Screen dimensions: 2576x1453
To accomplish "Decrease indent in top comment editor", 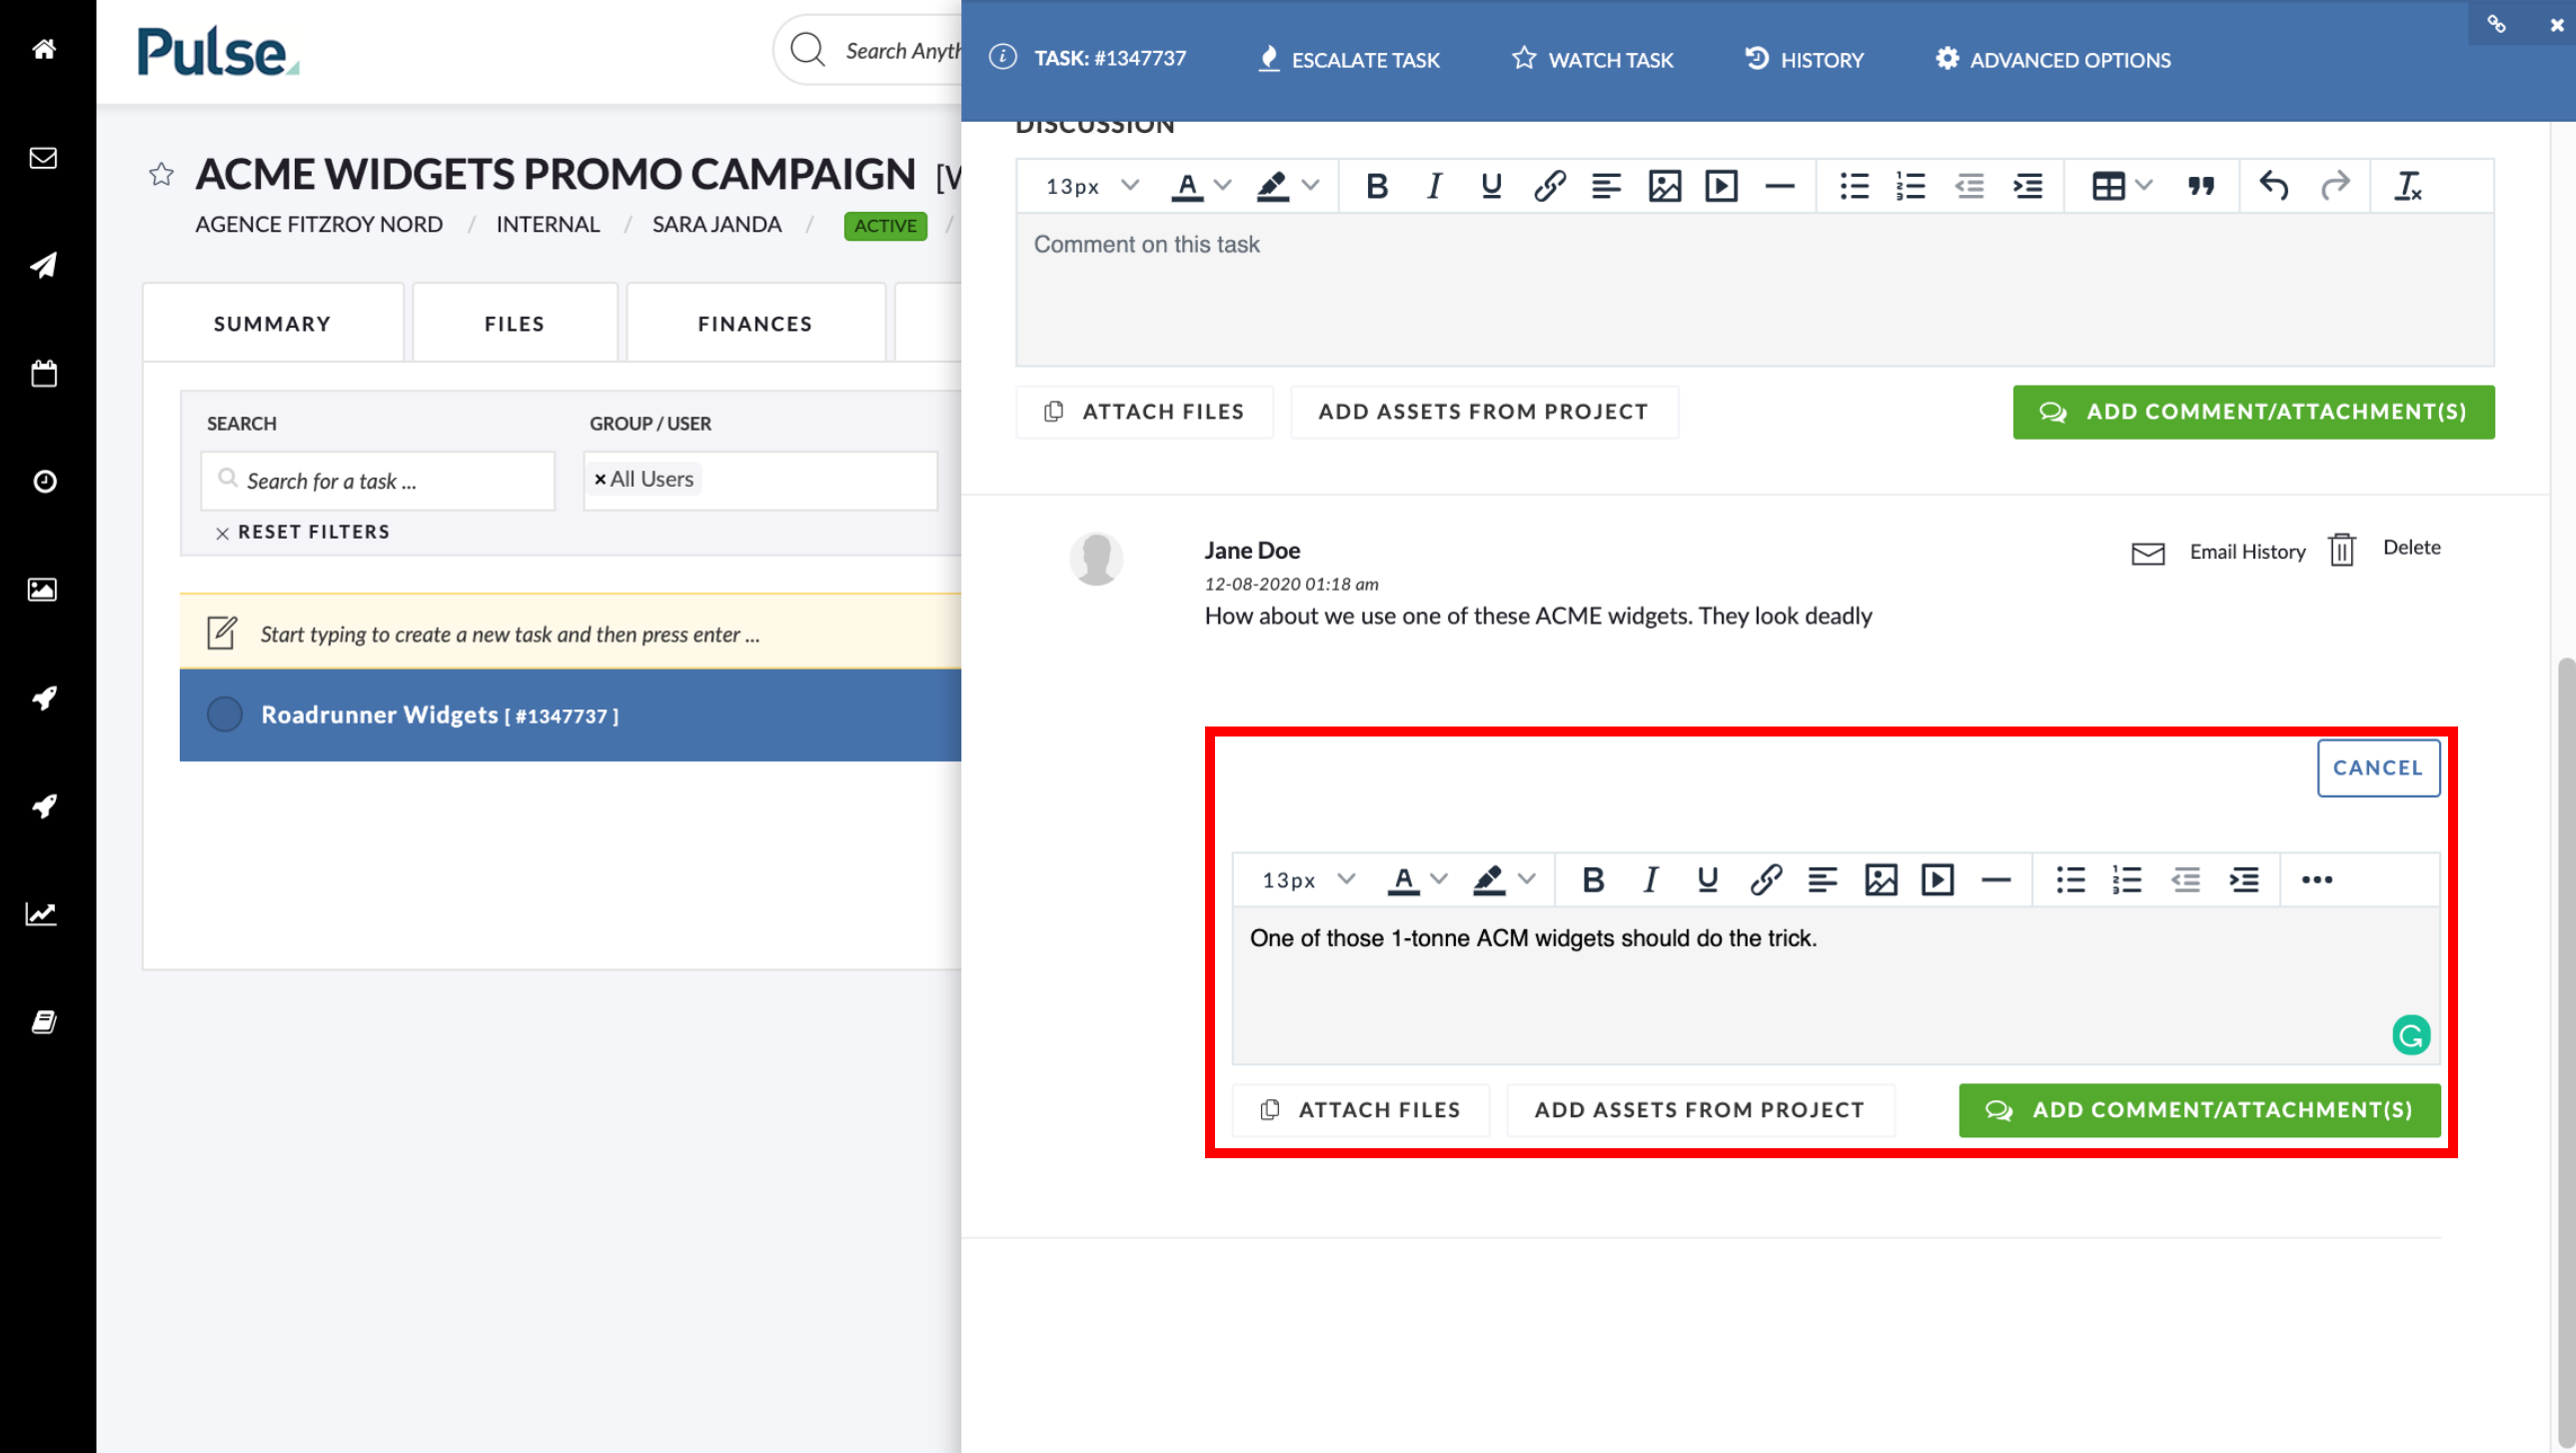I will point(1969,186).
